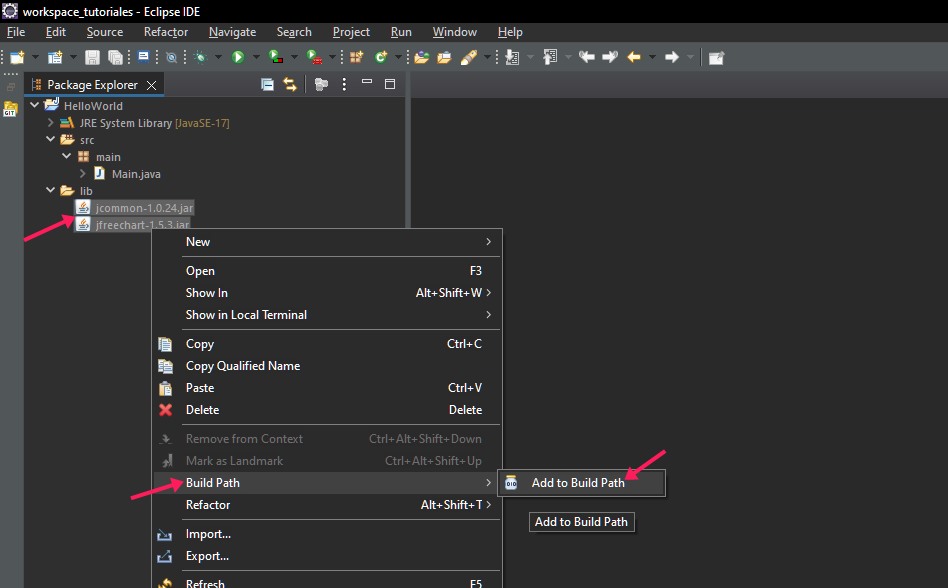
Task: Select Main.java in the Package Explorer
Action: [136, 174]
